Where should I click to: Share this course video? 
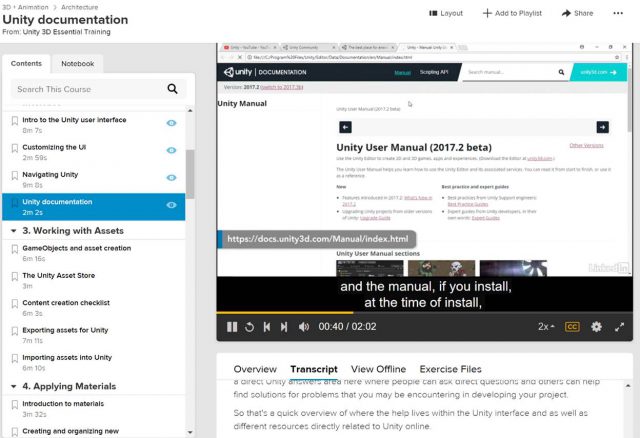(577, 13)
